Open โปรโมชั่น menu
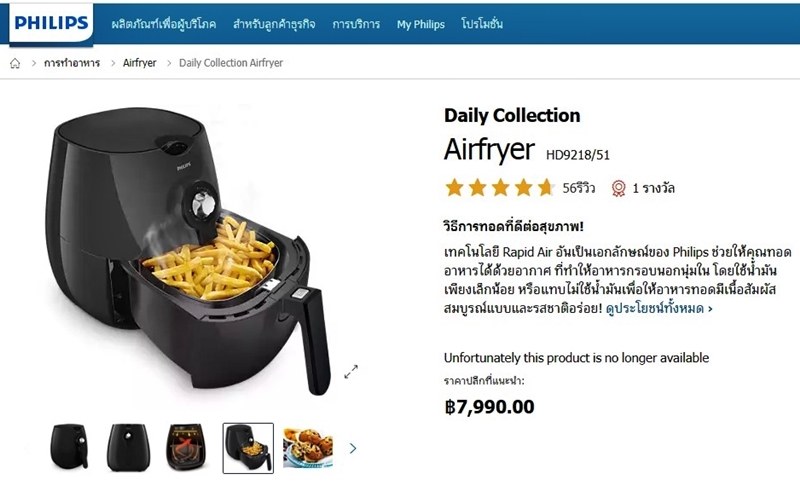 (482, 24)
